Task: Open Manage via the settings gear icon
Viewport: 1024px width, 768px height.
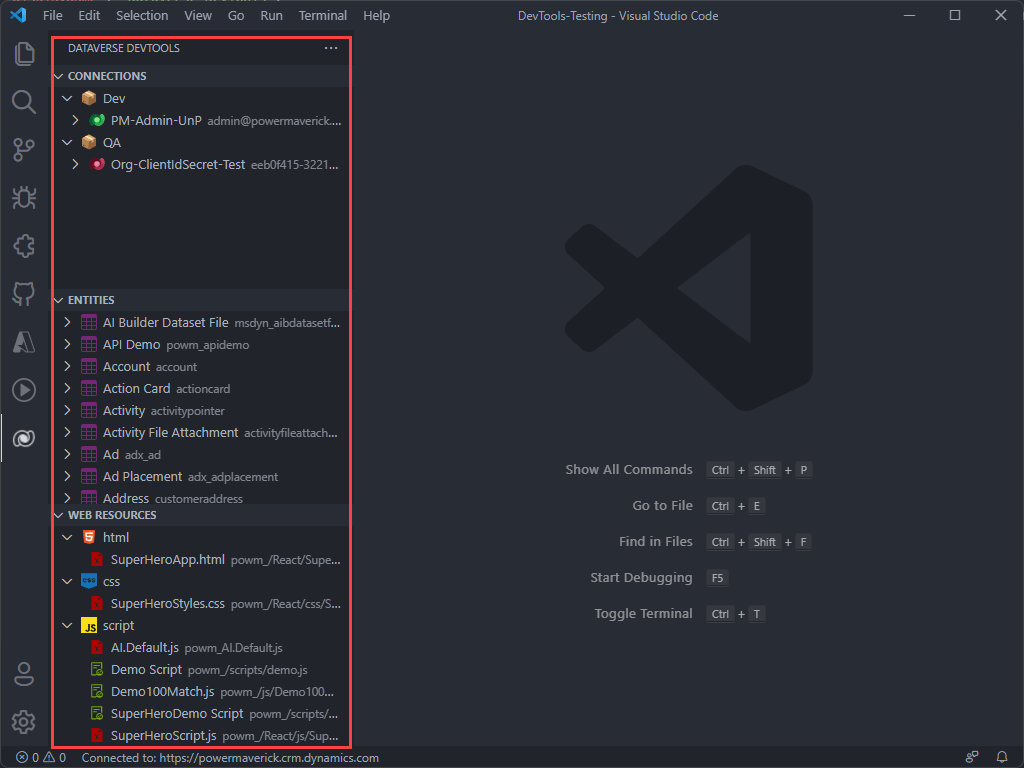Action: pyautogui.click(x=24, y=722)
